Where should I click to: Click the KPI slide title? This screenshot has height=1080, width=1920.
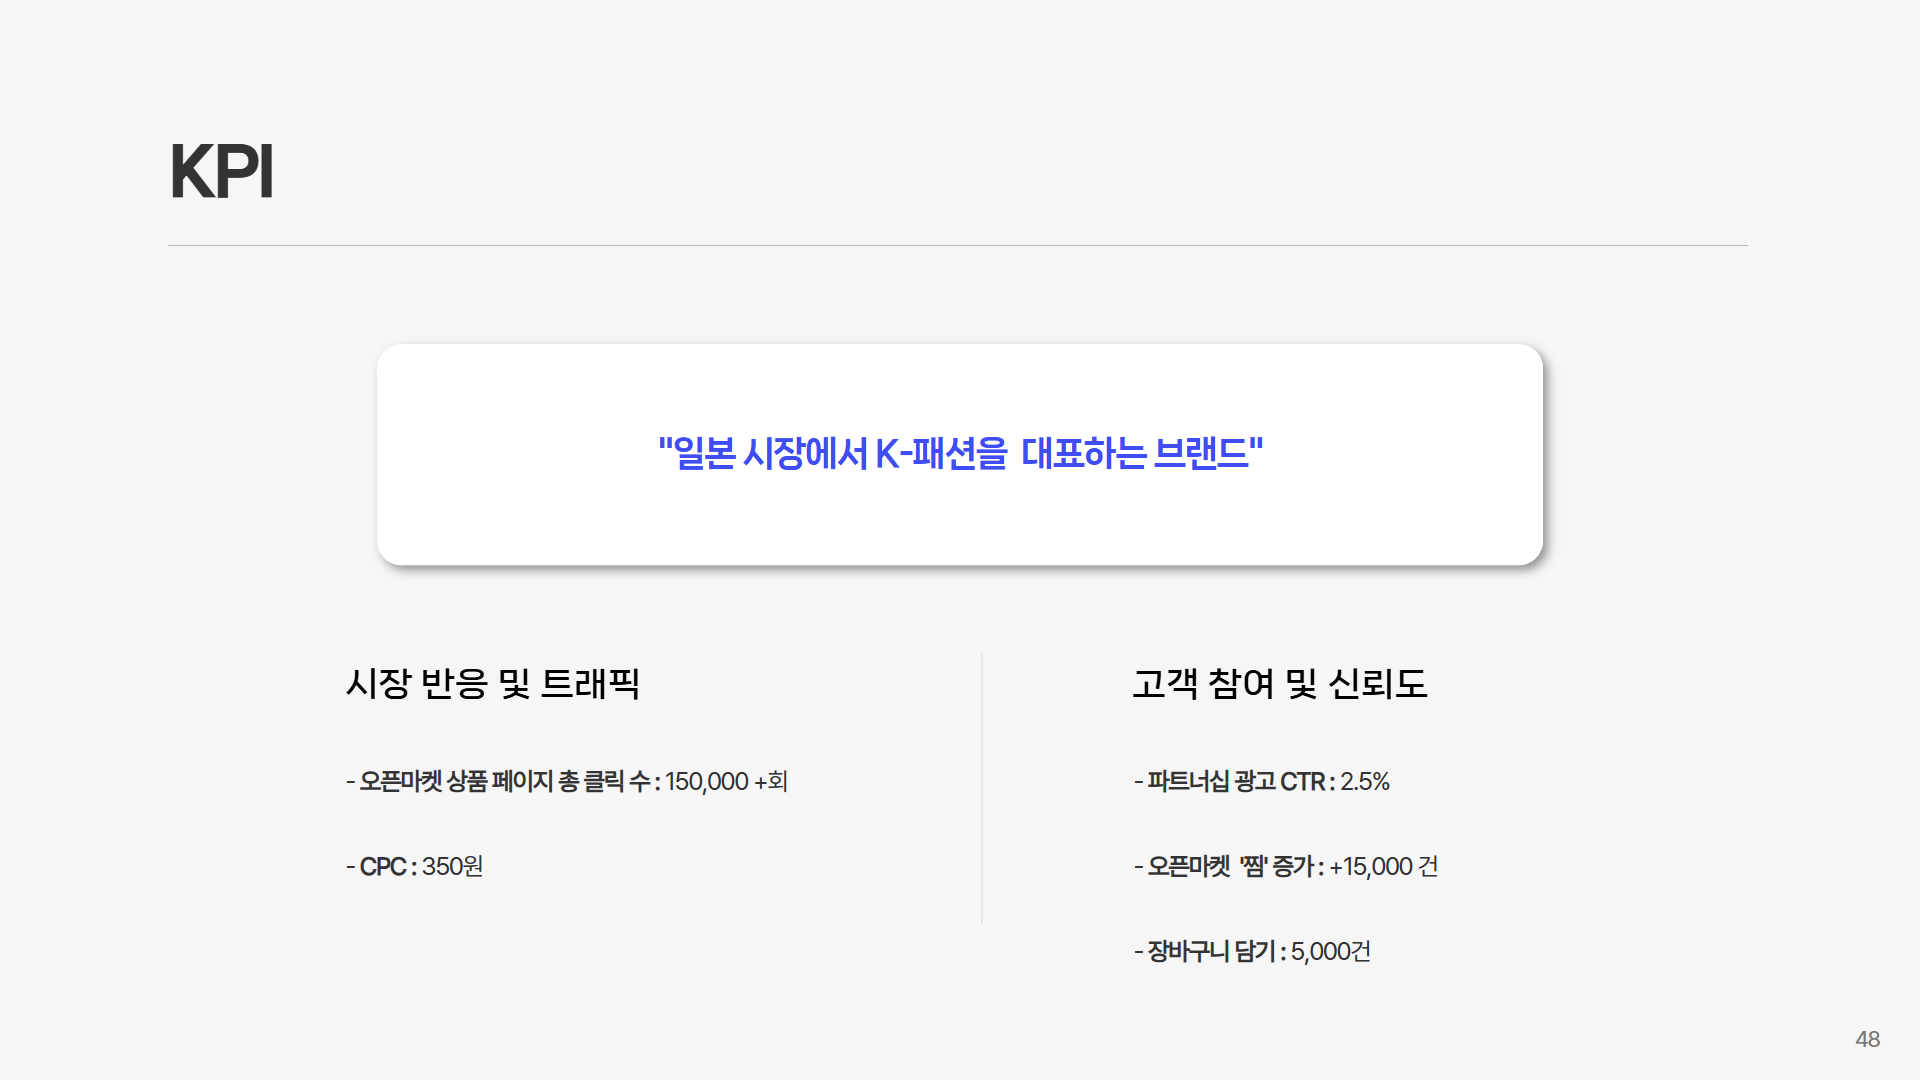tap(221, 172)
